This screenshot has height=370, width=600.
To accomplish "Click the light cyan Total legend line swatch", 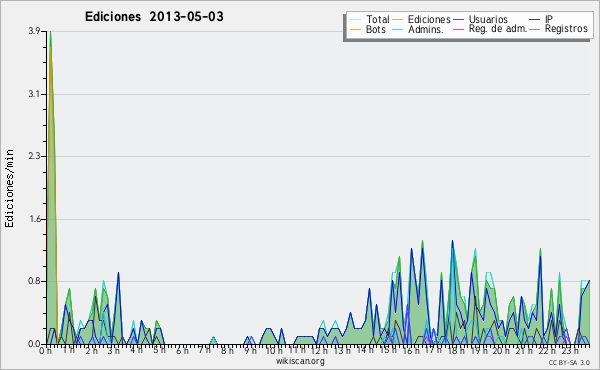I will pos(355,20).
